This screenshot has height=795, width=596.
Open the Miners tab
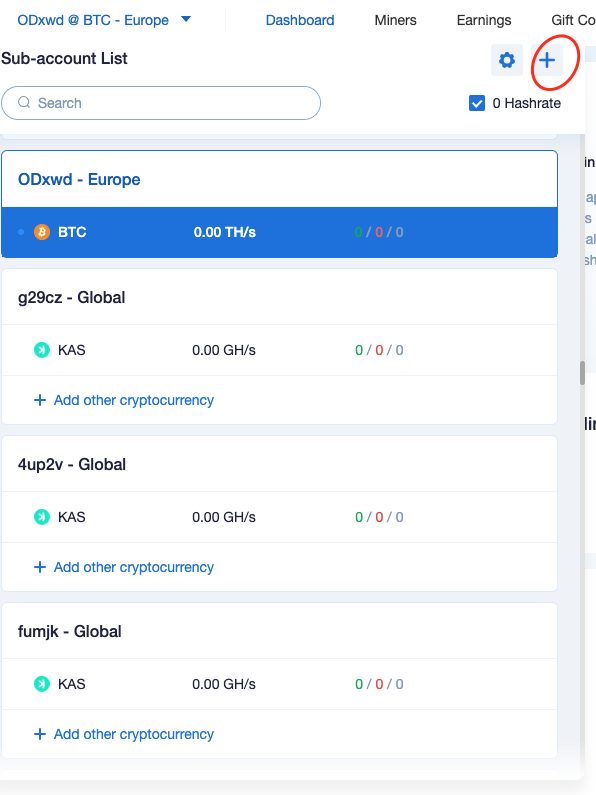pos(395,20)
